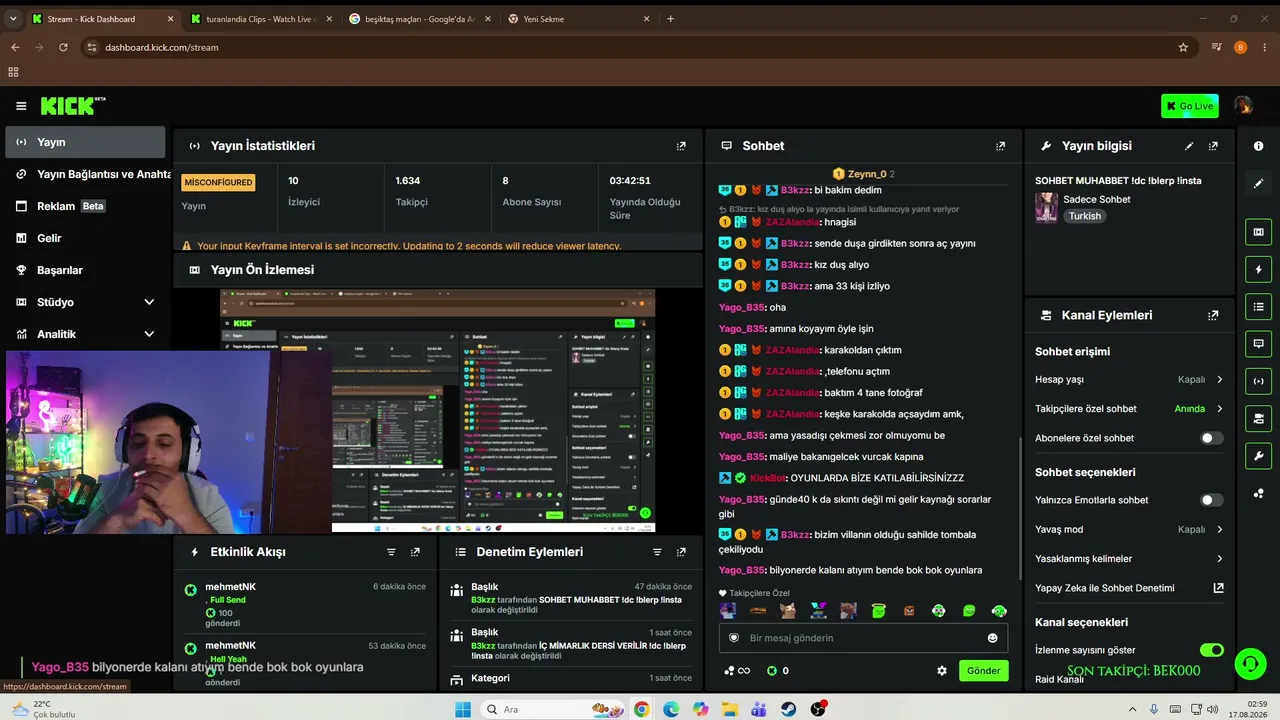1280x720 pixels.
Task: Click the stream preview thumbnail
Action: point(438,411)
